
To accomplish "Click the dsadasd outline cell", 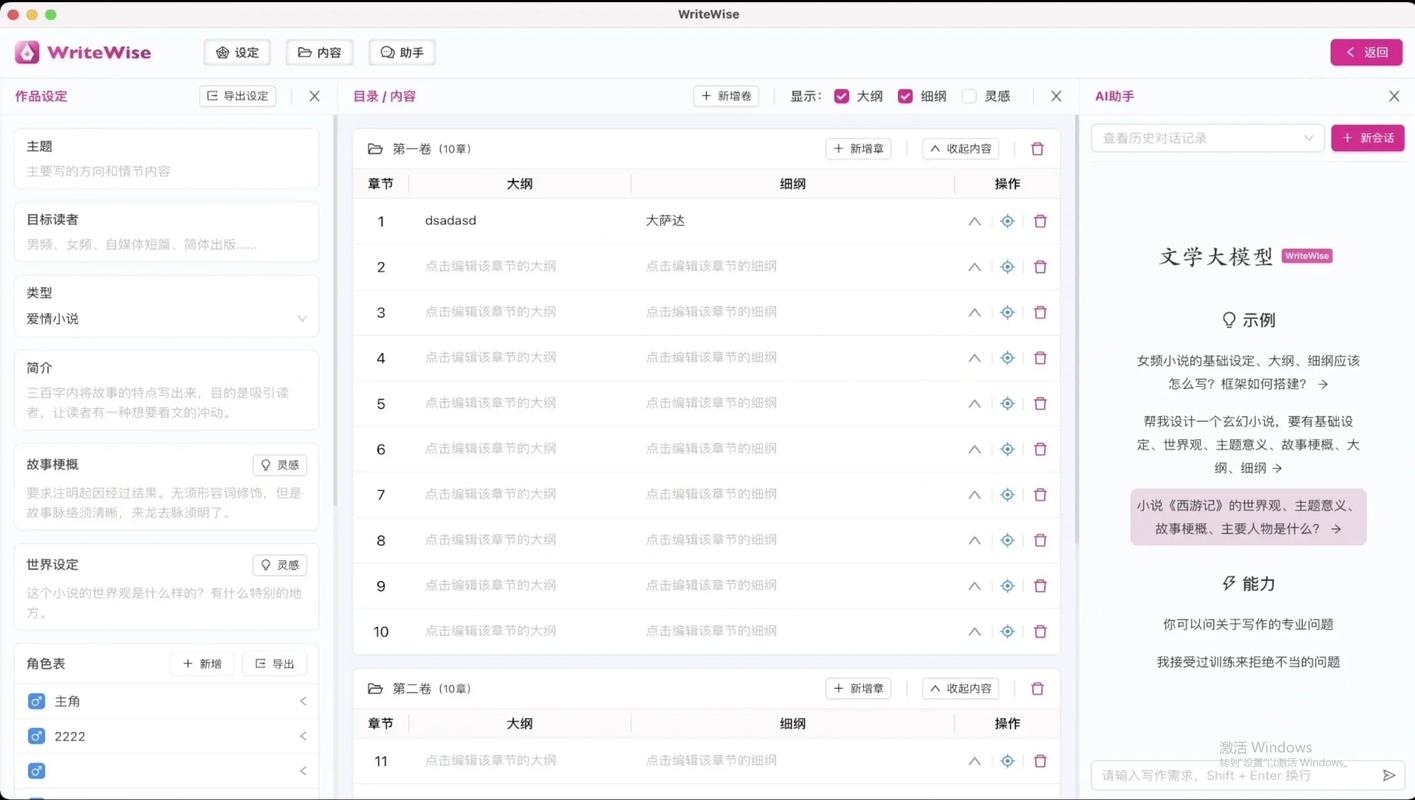I will (x=520, y=221).
